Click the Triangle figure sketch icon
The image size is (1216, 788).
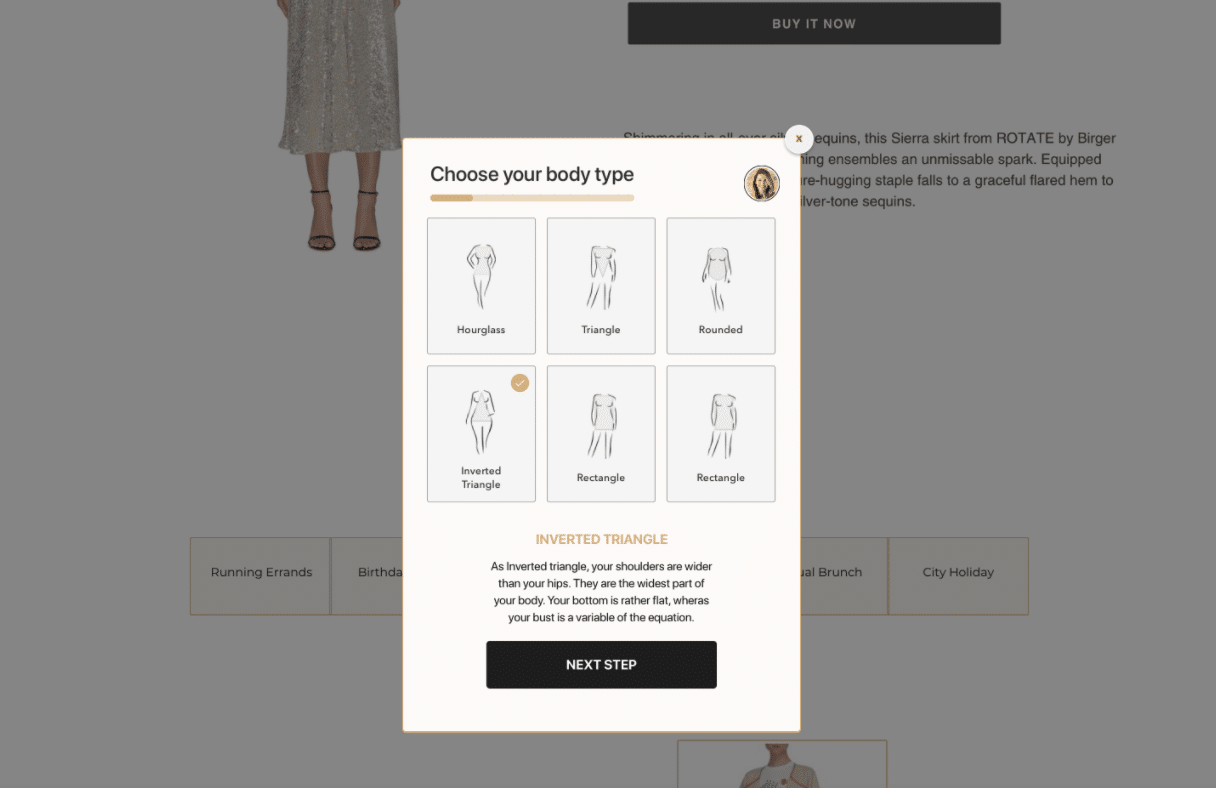[601, 276]
